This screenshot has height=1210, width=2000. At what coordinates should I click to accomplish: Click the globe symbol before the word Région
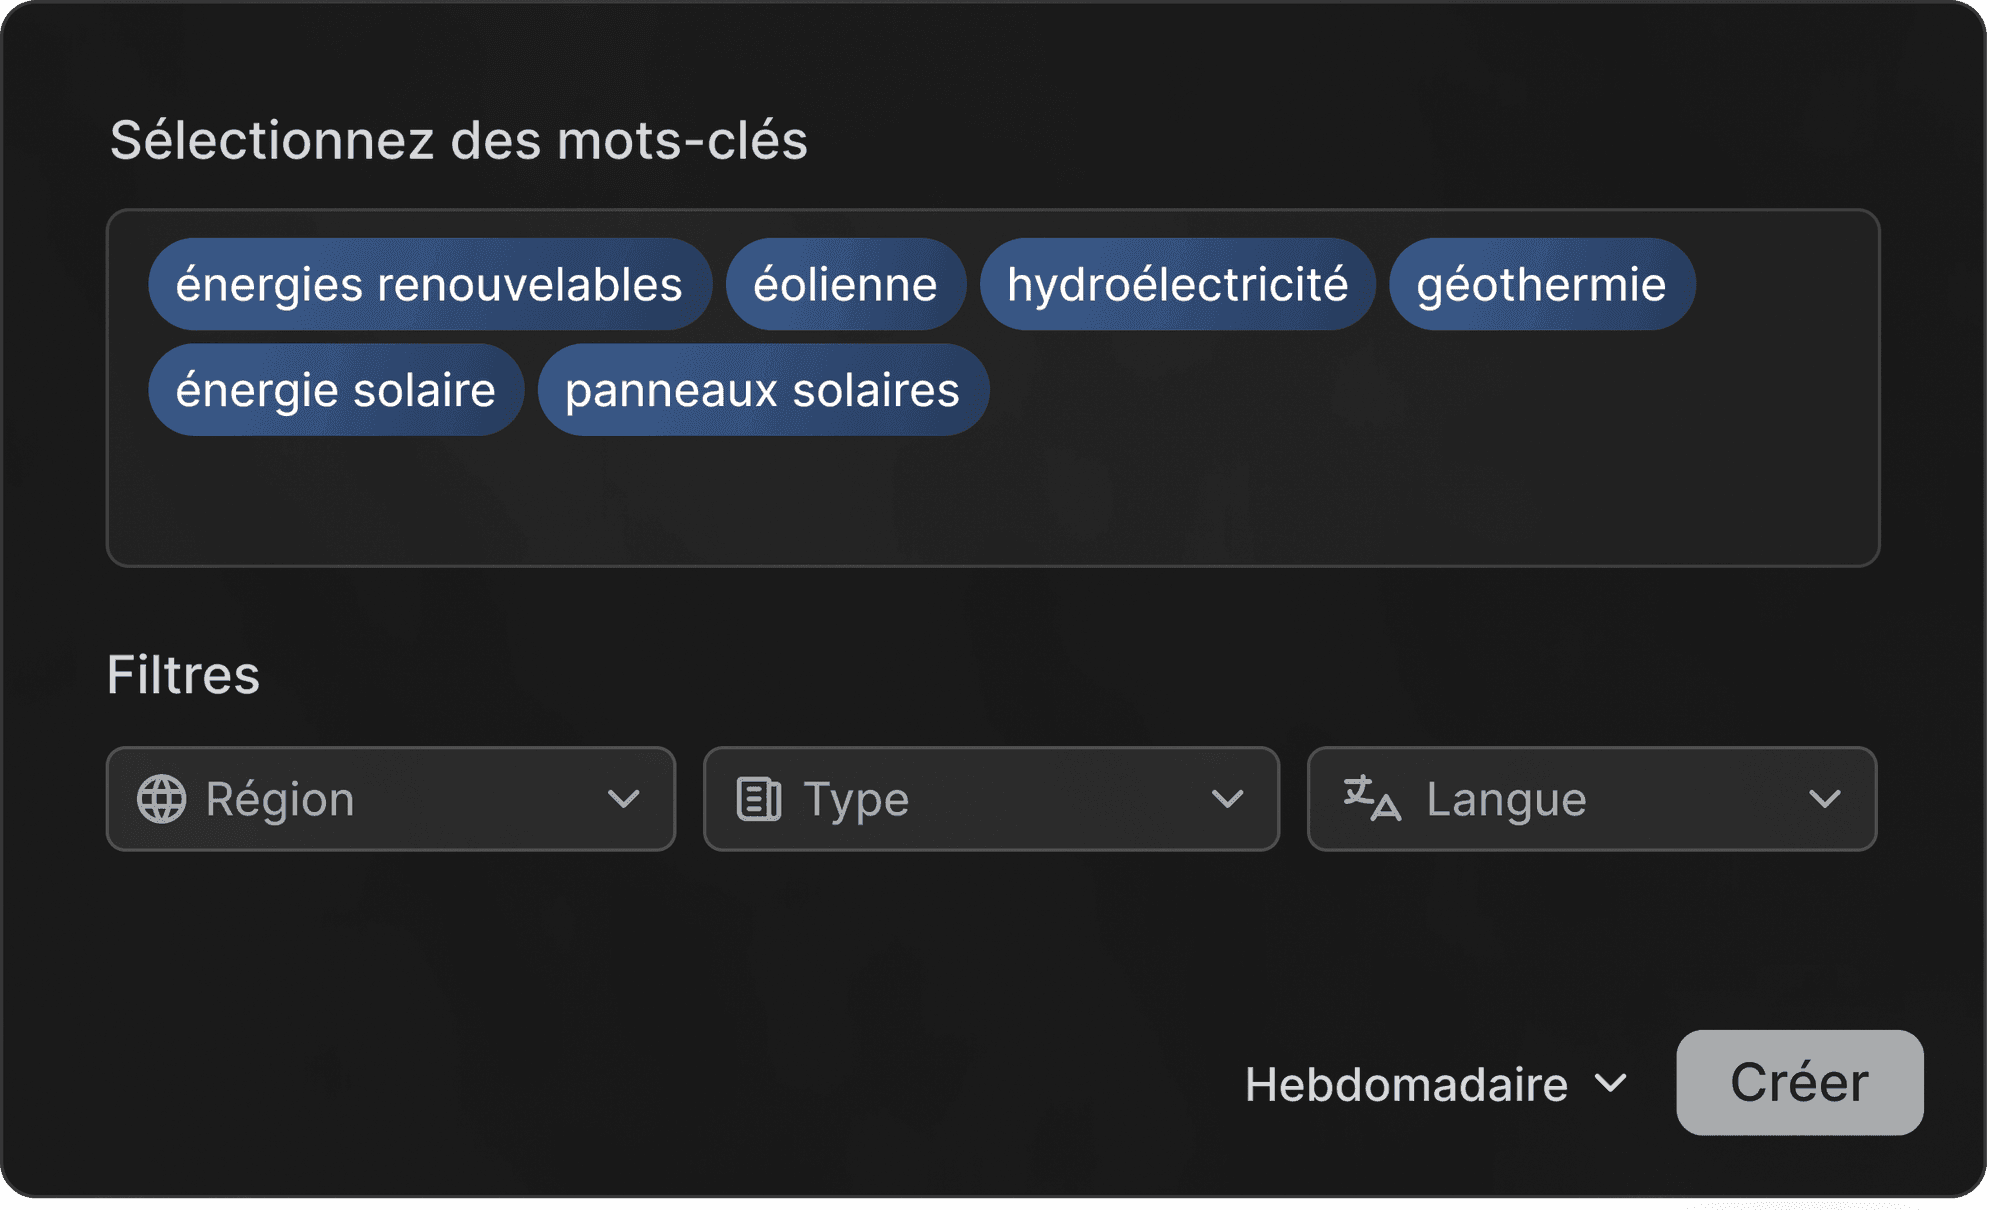(x=163, y=799)
